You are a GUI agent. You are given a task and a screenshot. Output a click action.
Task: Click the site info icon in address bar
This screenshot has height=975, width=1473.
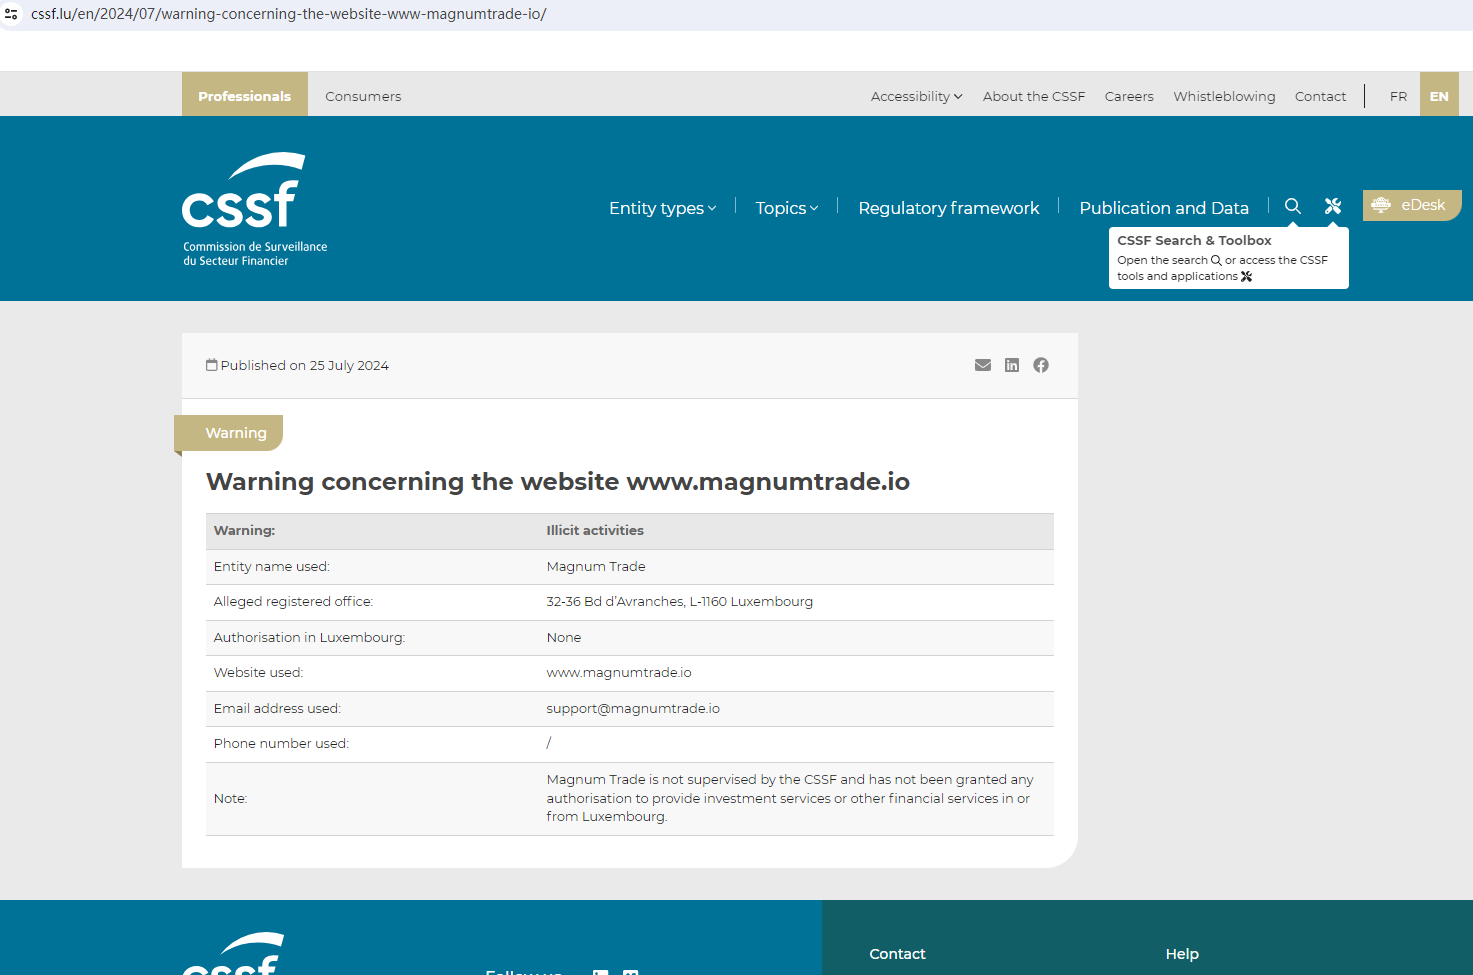(x=11, y=14)
